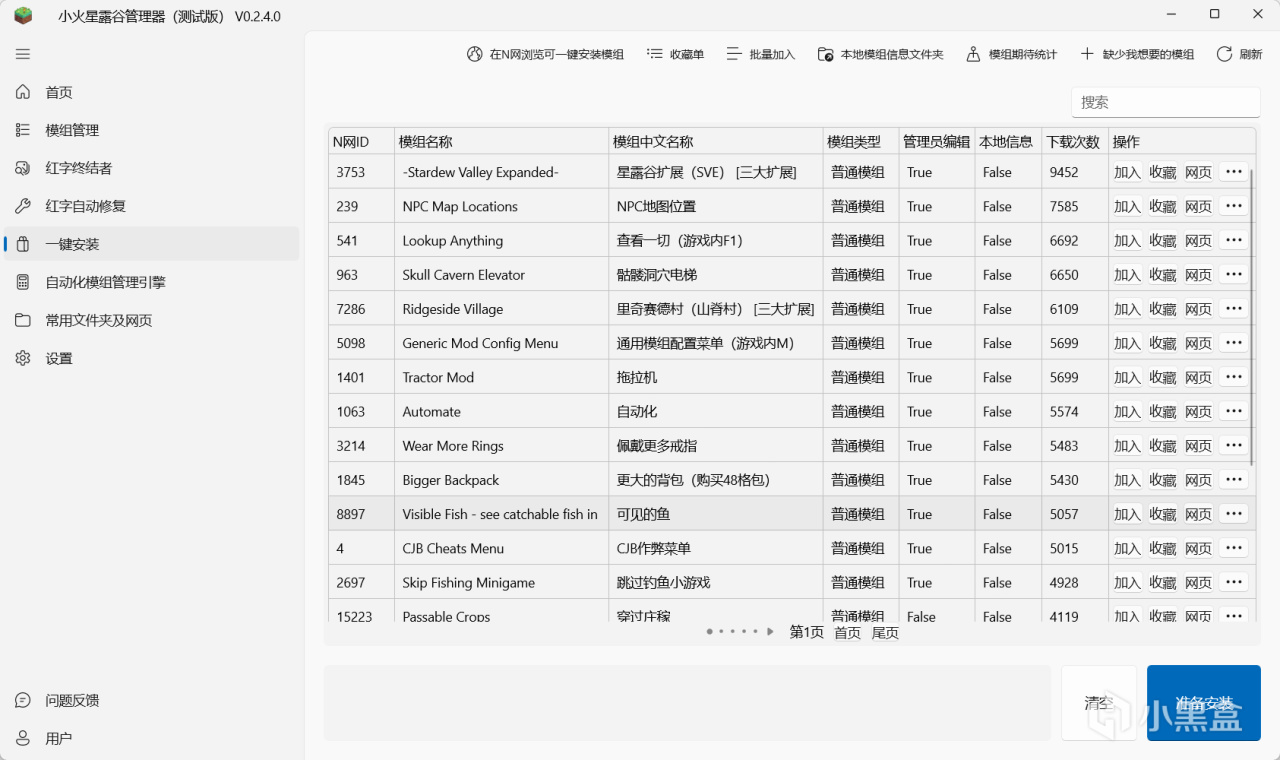This screenshot has height=760, width=1280.
Task: Select 一键安装 in the sidebar
Action: (152, 244)
